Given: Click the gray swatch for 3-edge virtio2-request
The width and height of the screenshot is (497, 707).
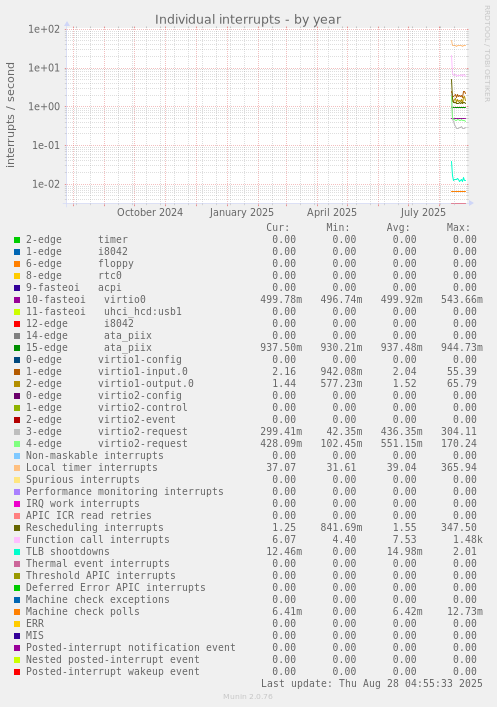Looking at the screenshot, I should coord(17,432).
